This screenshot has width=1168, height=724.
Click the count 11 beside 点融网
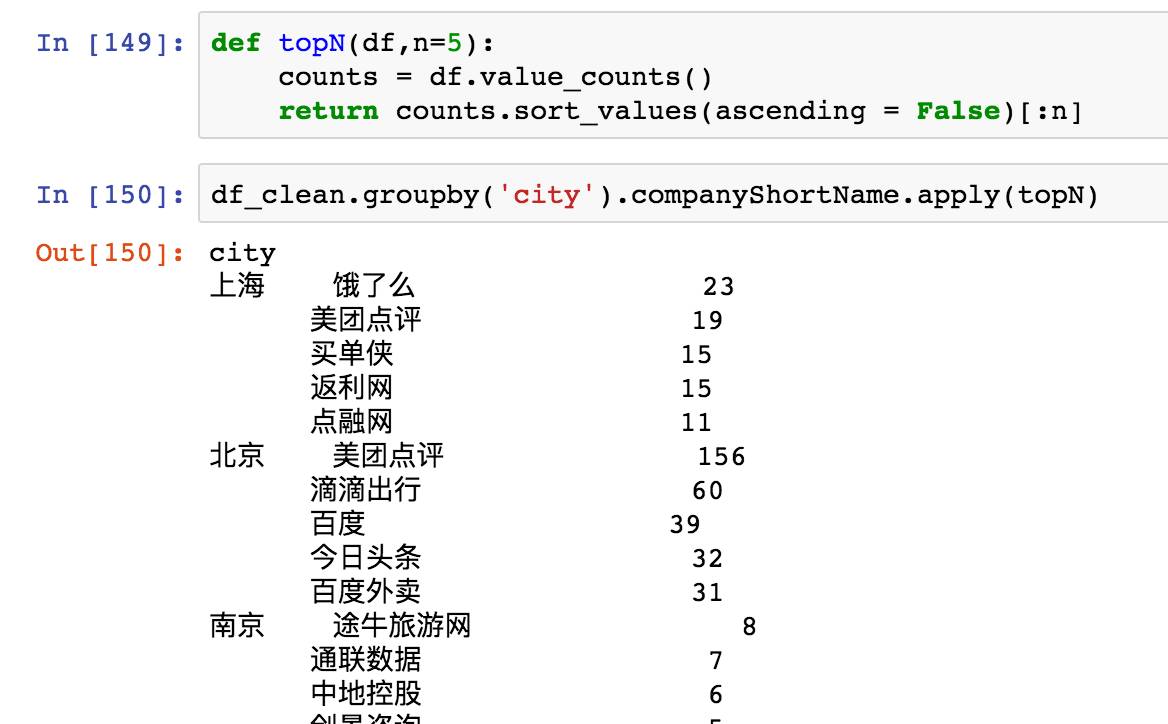click(x=696, y=423)
